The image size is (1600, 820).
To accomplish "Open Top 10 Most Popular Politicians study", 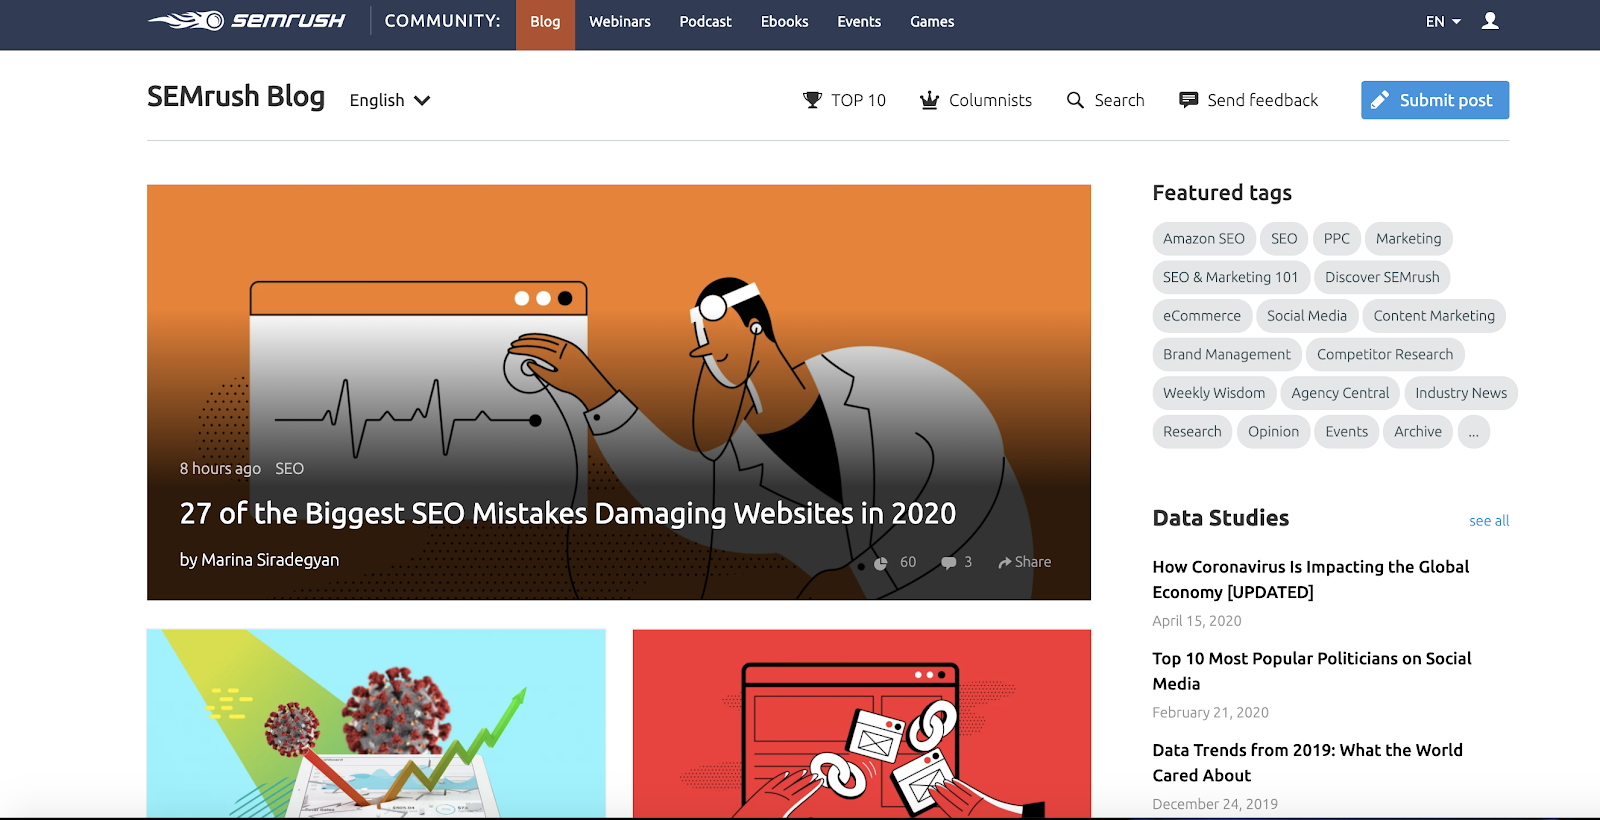I will 1312,671.
